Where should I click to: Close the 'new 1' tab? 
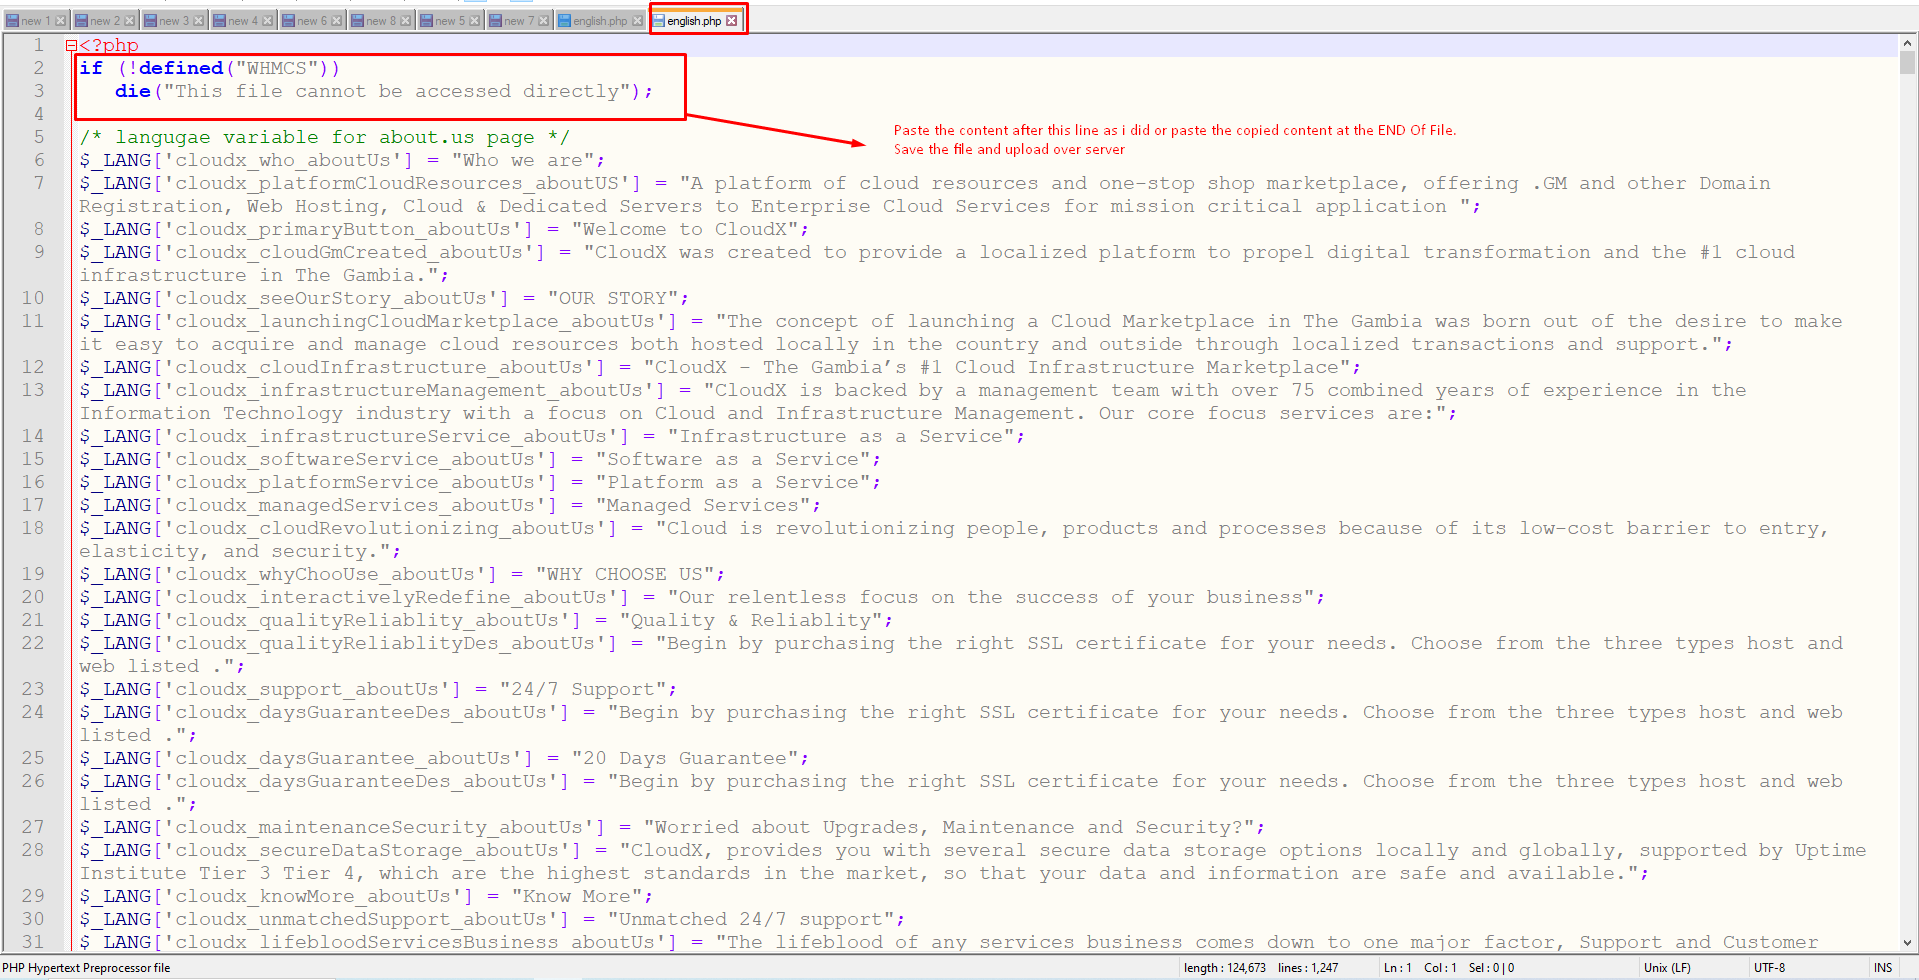tap(61, 21)
